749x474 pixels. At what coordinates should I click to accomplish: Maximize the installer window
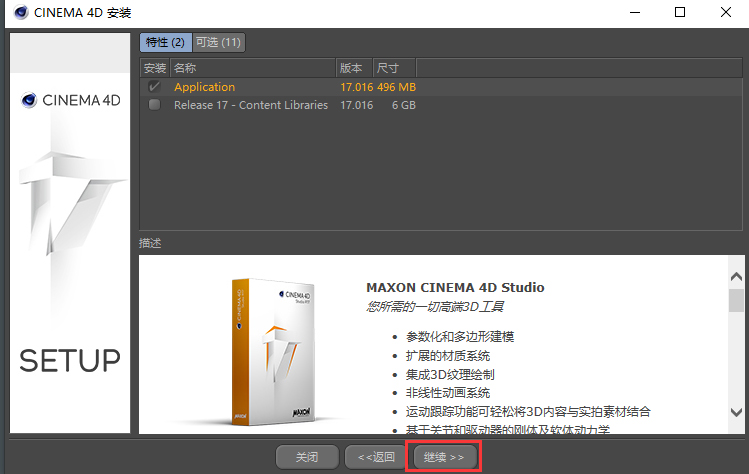pyautogui.click(x=680, y=12)
